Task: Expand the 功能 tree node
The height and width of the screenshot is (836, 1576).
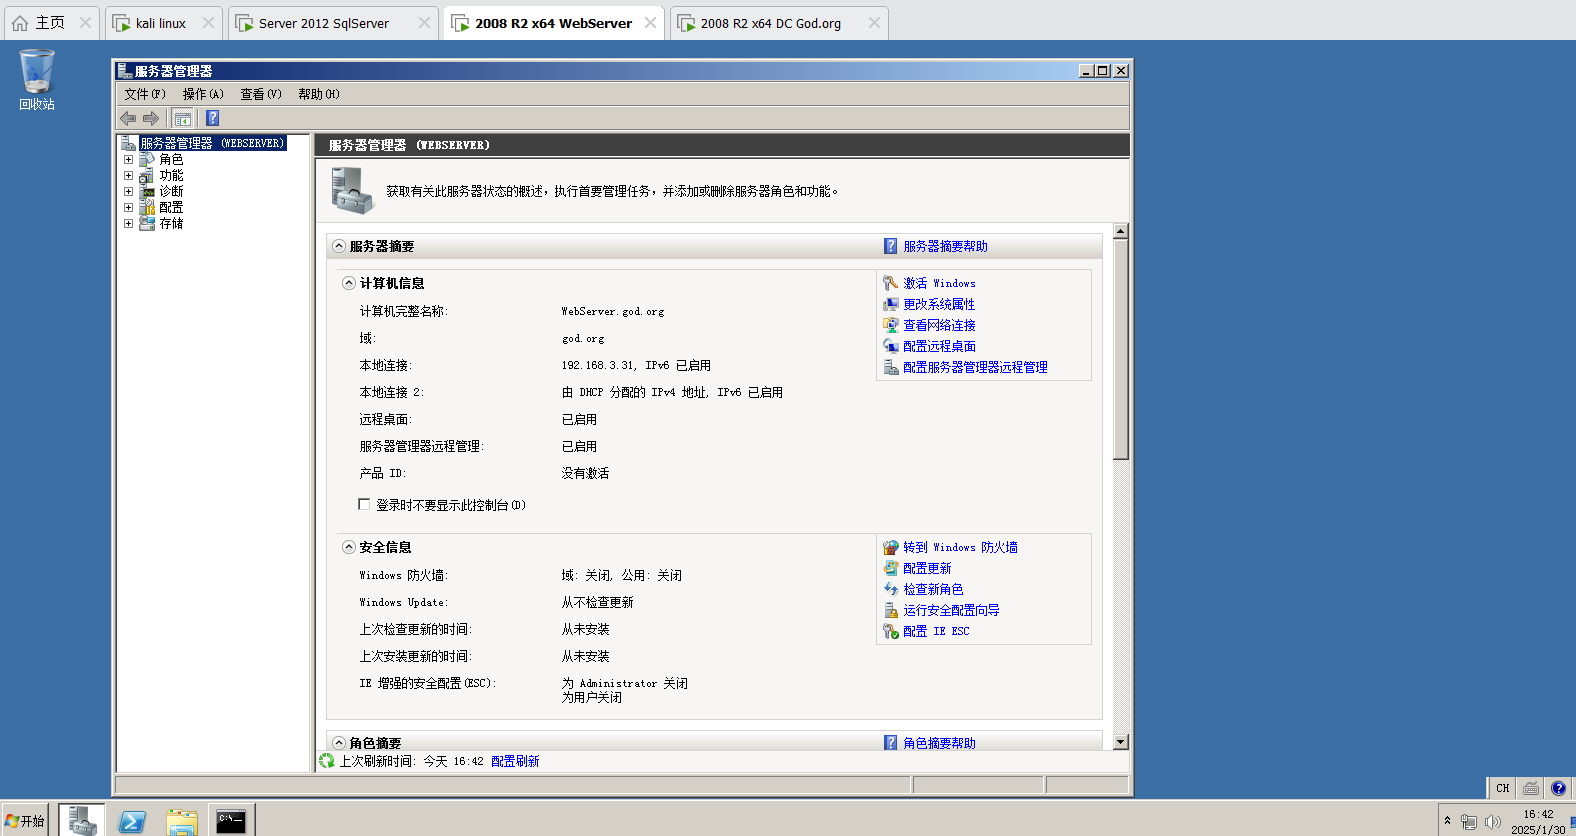Action: (128, 175)
